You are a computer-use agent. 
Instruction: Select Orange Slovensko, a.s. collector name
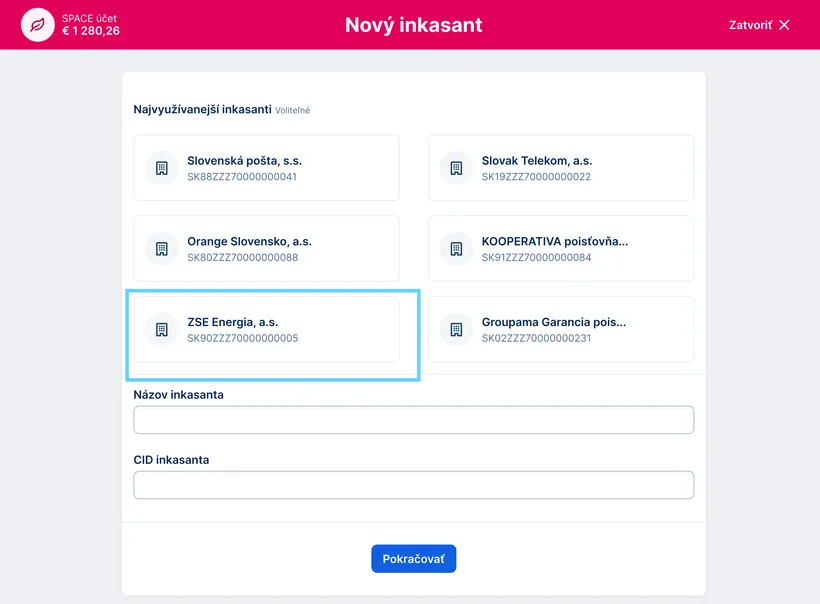[249, 241]
